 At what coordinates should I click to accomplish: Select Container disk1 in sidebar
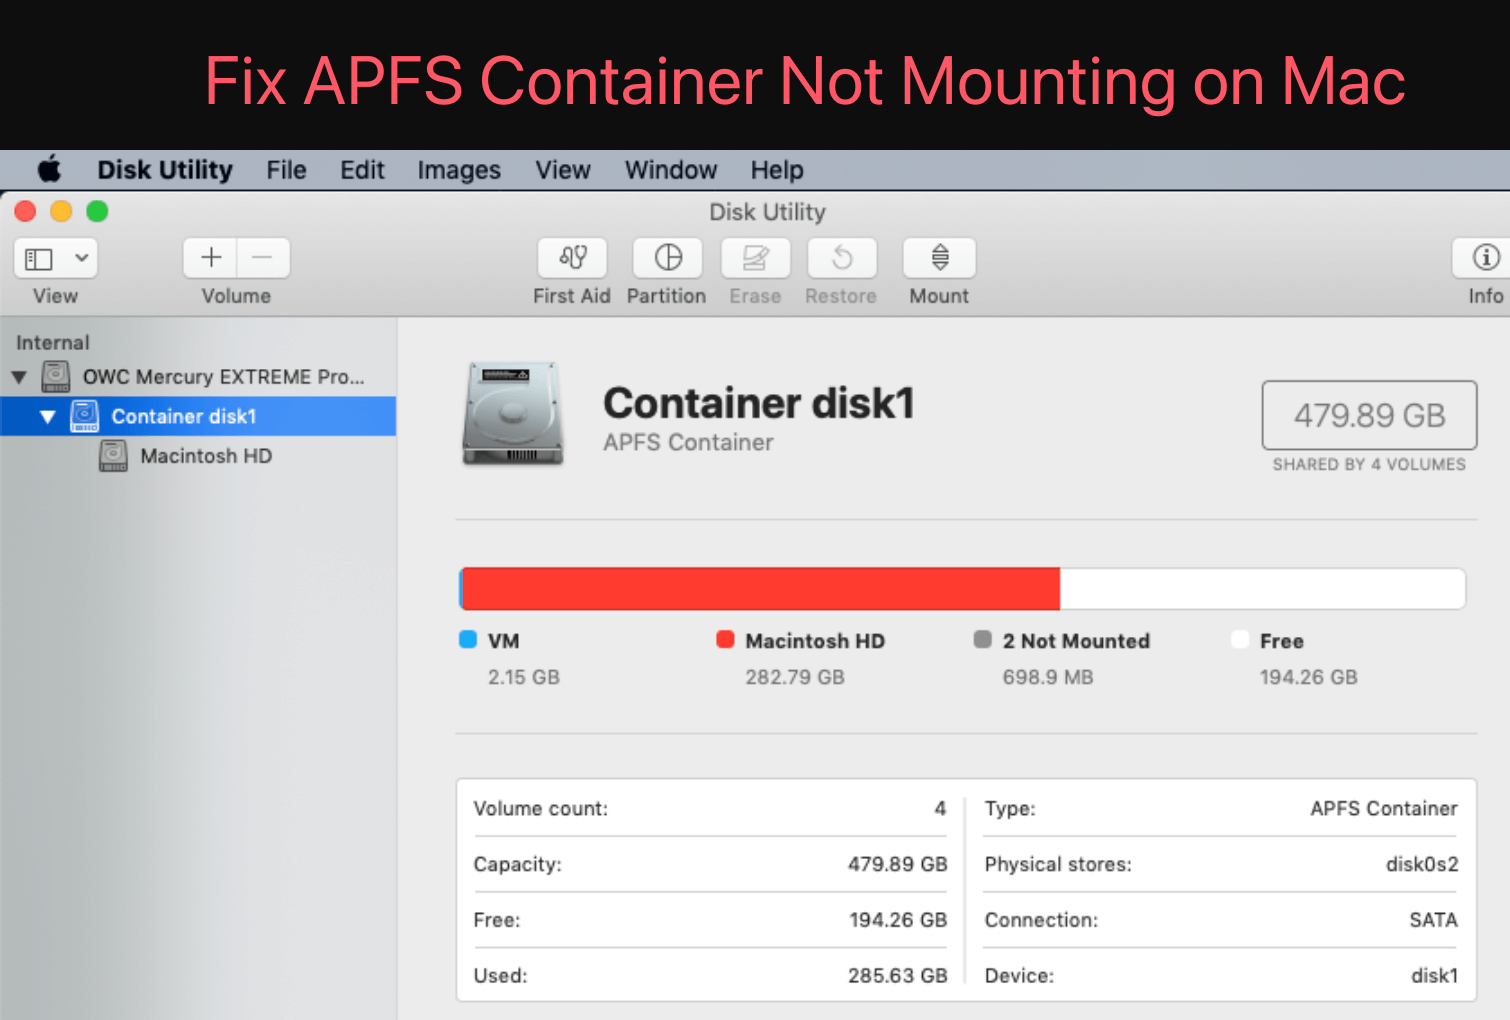coord(198,416)
